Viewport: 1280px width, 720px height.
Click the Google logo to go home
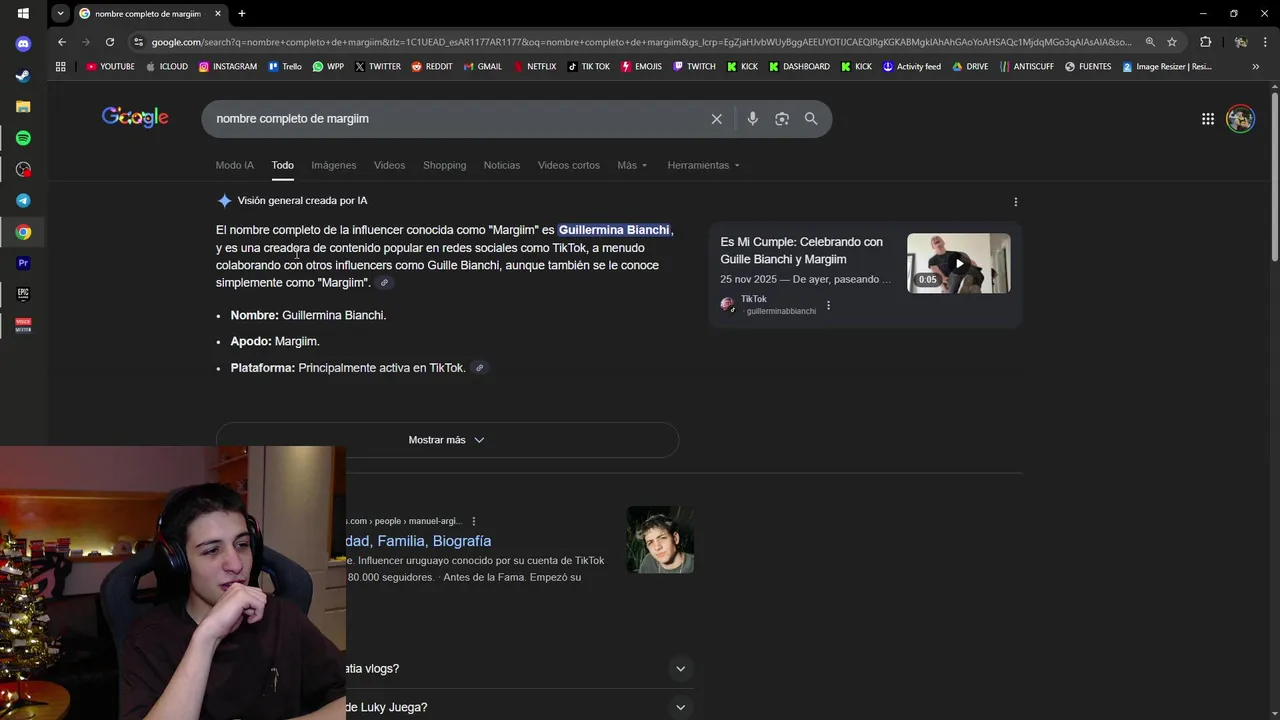point(135,118)
